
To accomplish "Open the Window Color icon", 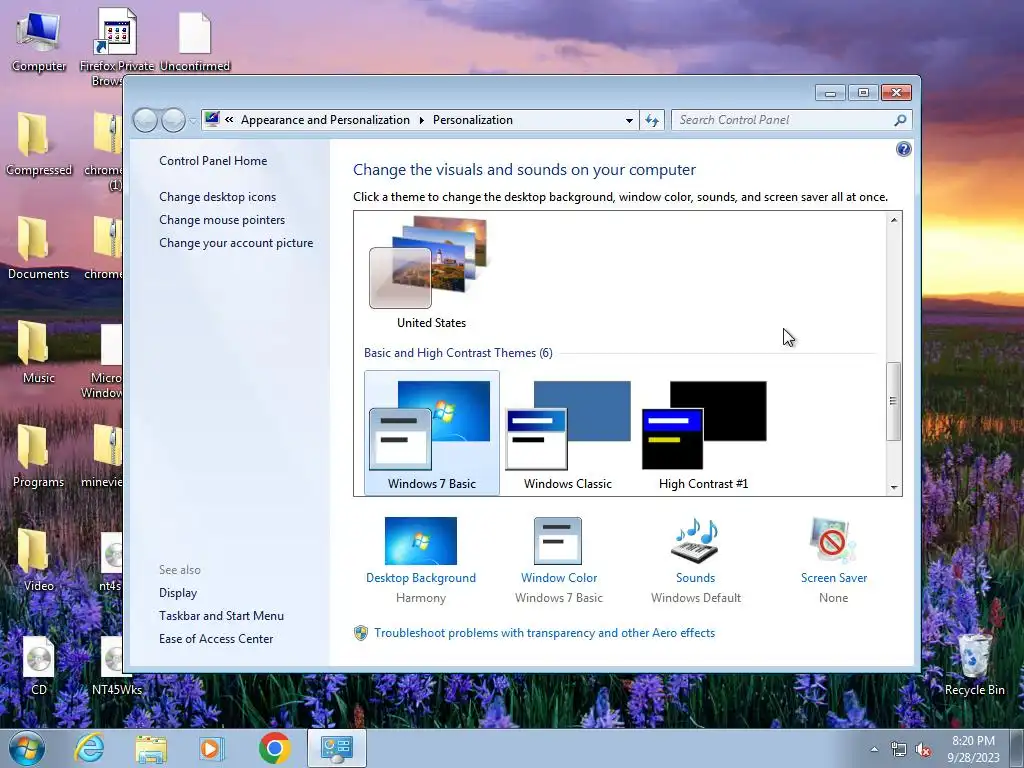I will point(558,541).
